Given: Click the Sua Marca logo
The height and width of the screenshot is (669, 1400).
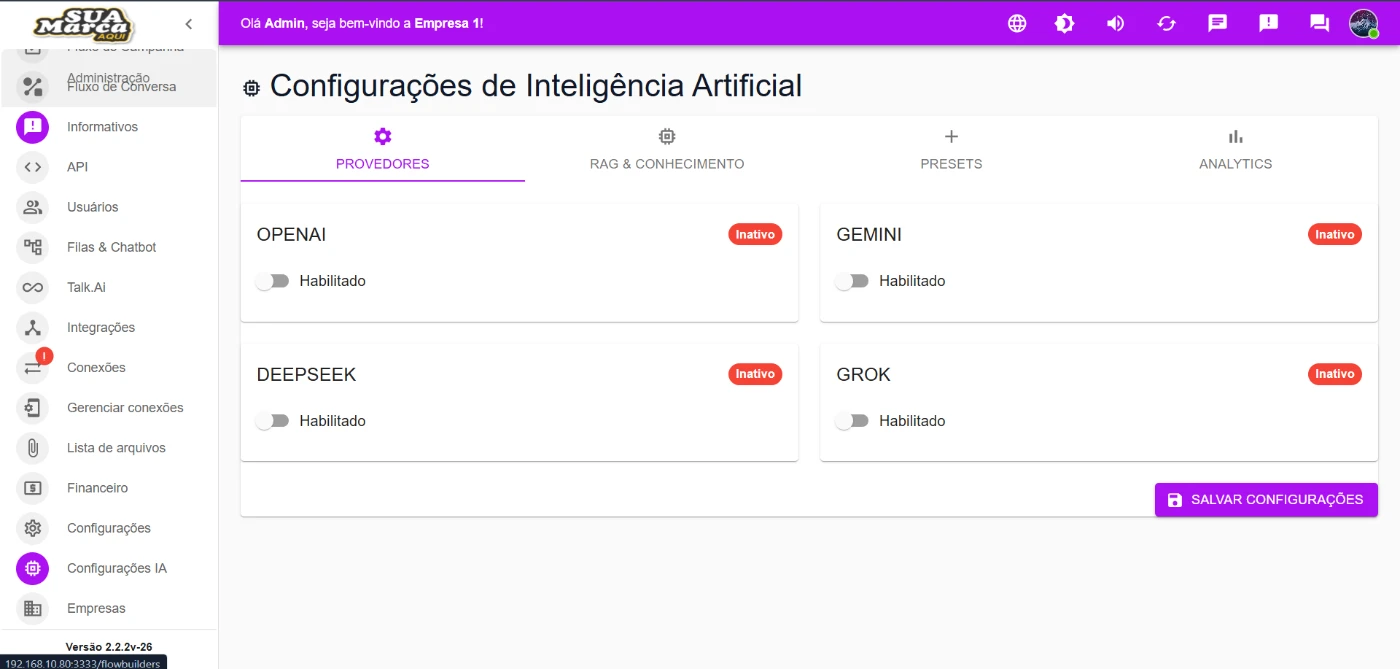Looking at the screenshot, I should 84,24.
